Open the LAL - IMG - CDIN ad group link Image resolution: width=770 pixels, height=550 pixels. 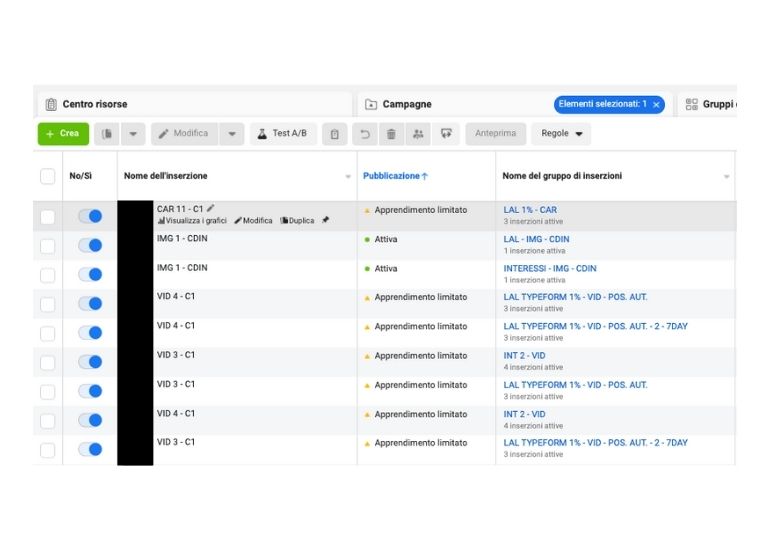tap(536, 239)
